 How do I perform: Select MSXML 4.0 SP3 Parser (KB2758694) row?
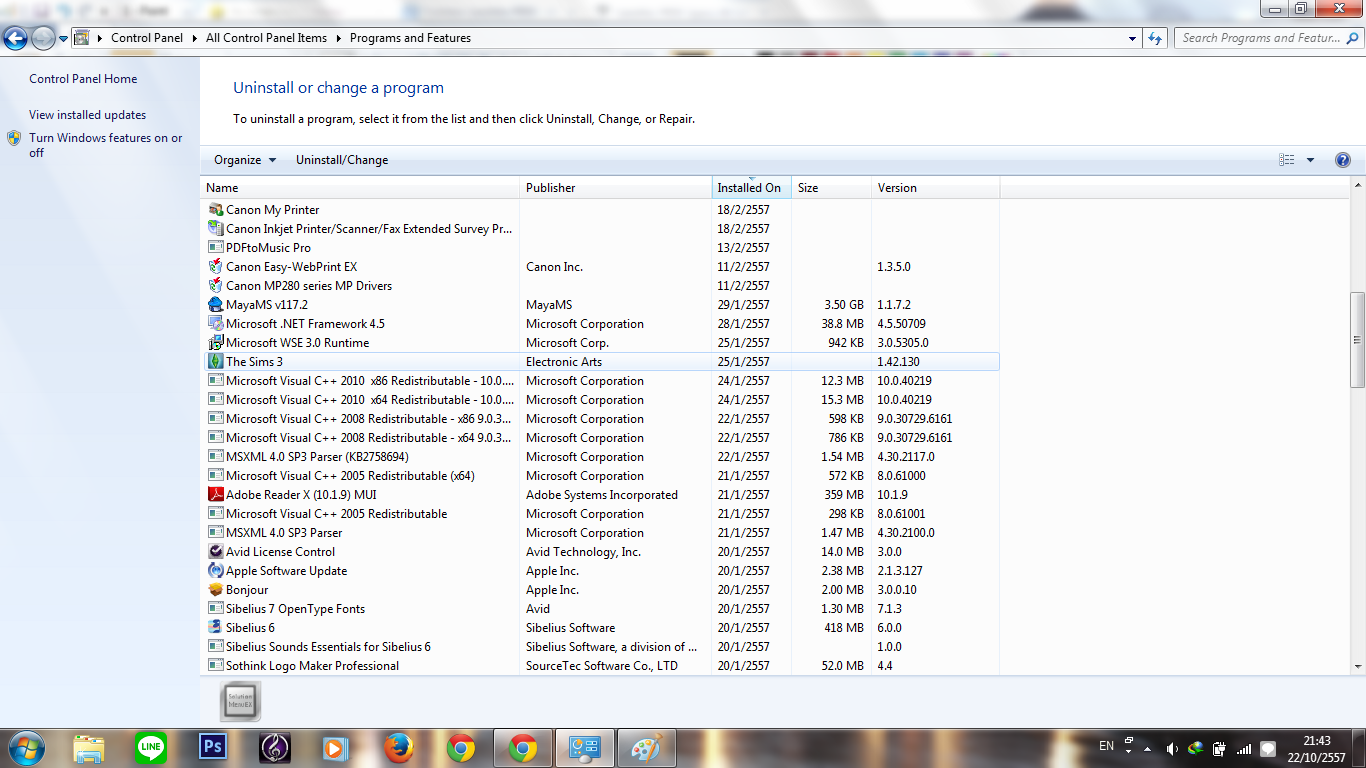click(601, 457)
